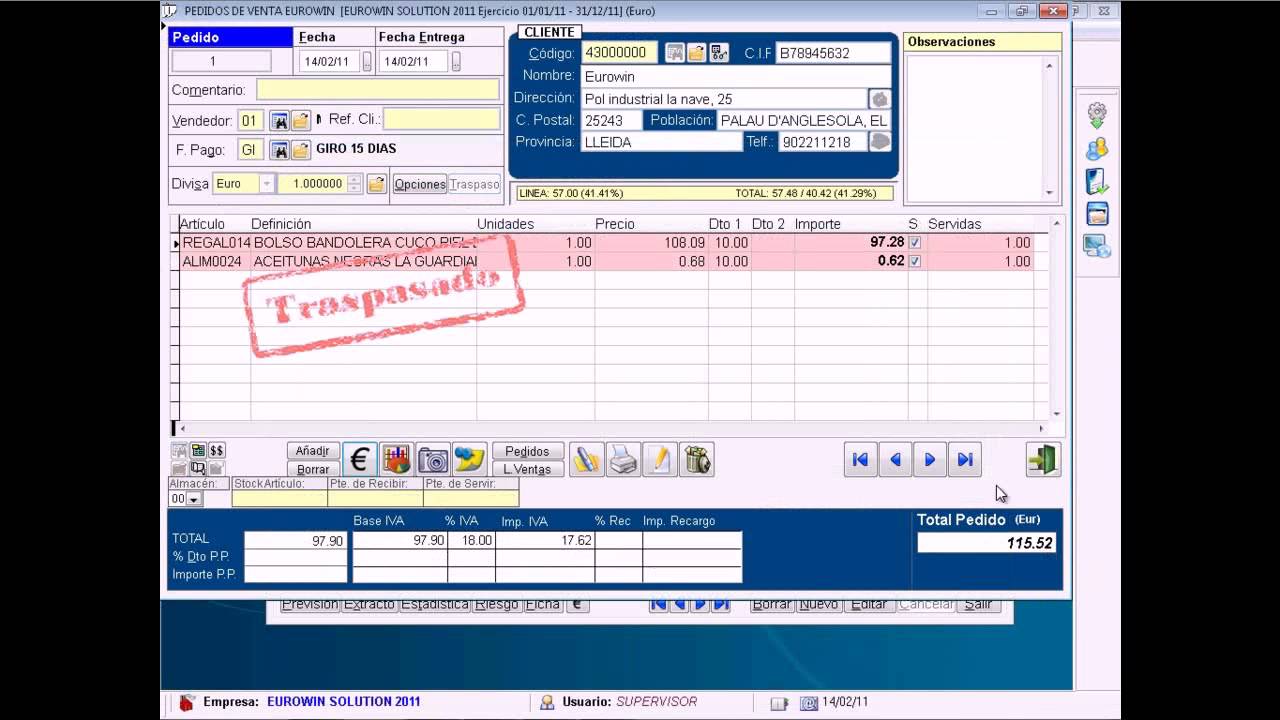This screenshot has width=1280, height=720.
Task: Click gear with green arrow sidebar icon
Action: [1097, 115]
